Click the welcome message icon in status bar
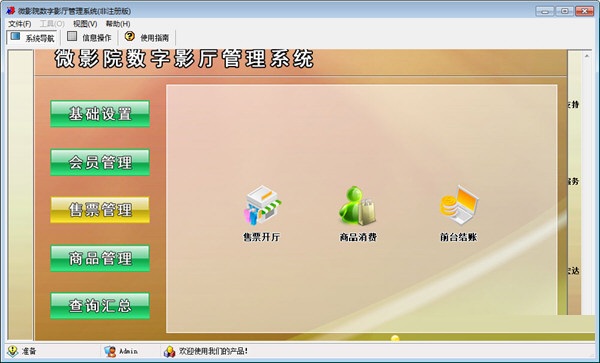600x363 pixels. (170, 351)
